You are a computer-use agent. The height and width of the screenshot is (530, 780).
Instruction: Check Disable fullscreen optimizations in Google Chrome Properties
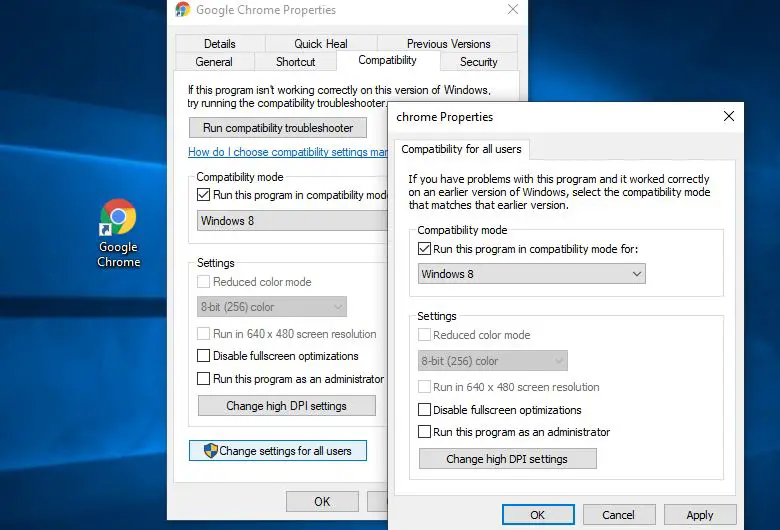coord(203,355)
